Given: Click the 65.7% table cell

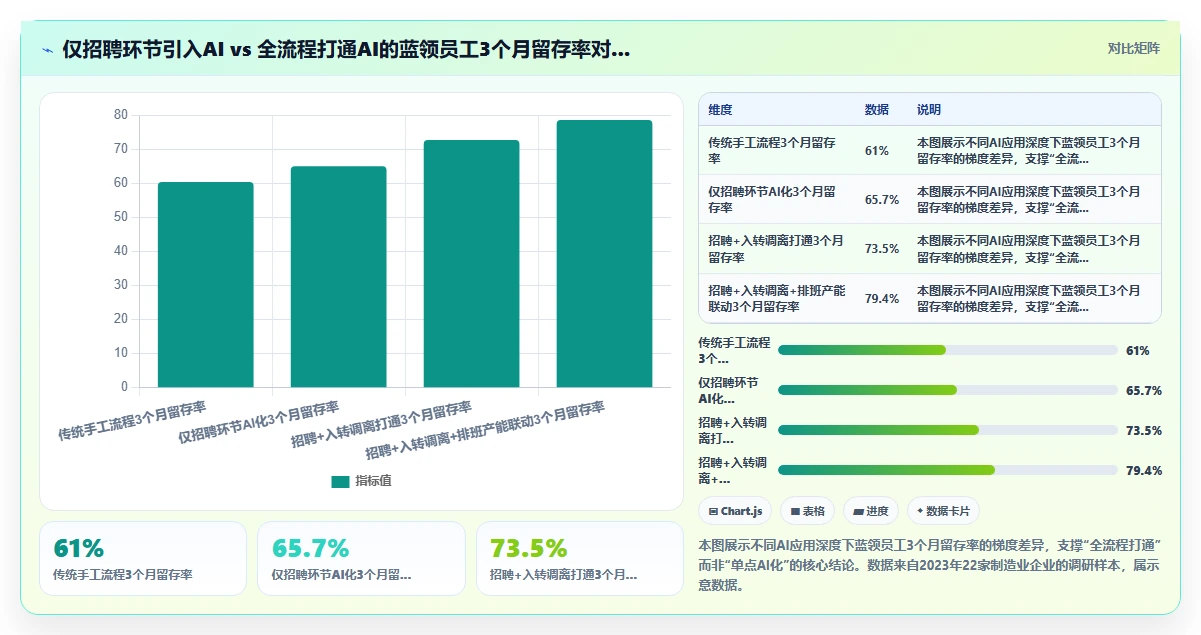Looking at the screenshot, I should [882, 199].
